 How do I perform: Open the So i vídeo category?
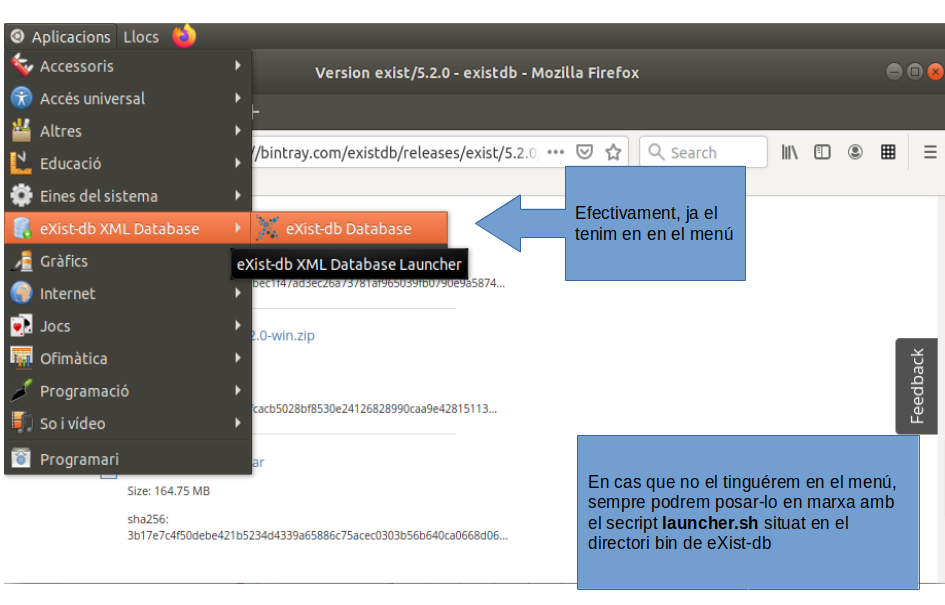click(x=128, y=424)
